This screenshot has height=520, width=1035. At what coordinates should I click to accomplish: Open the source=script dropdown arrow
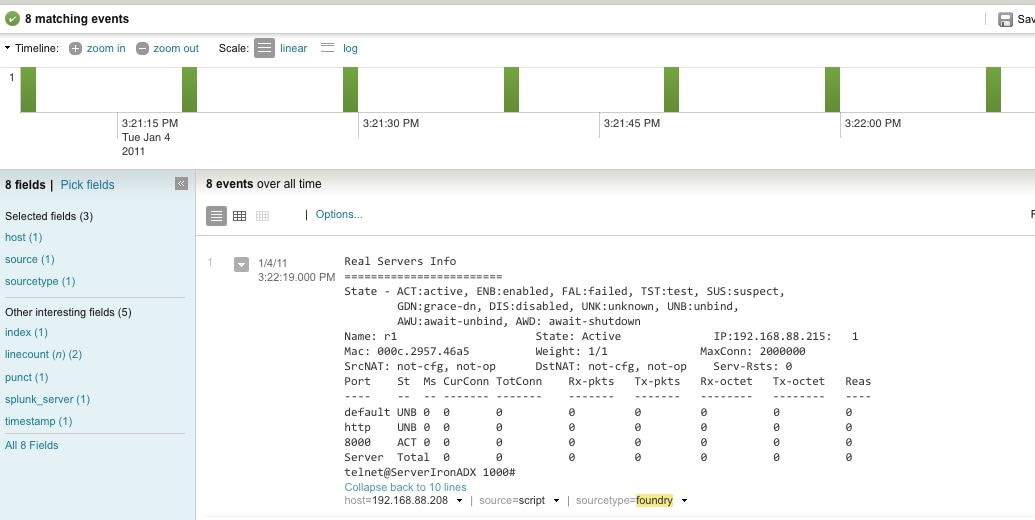click(556, 501)
